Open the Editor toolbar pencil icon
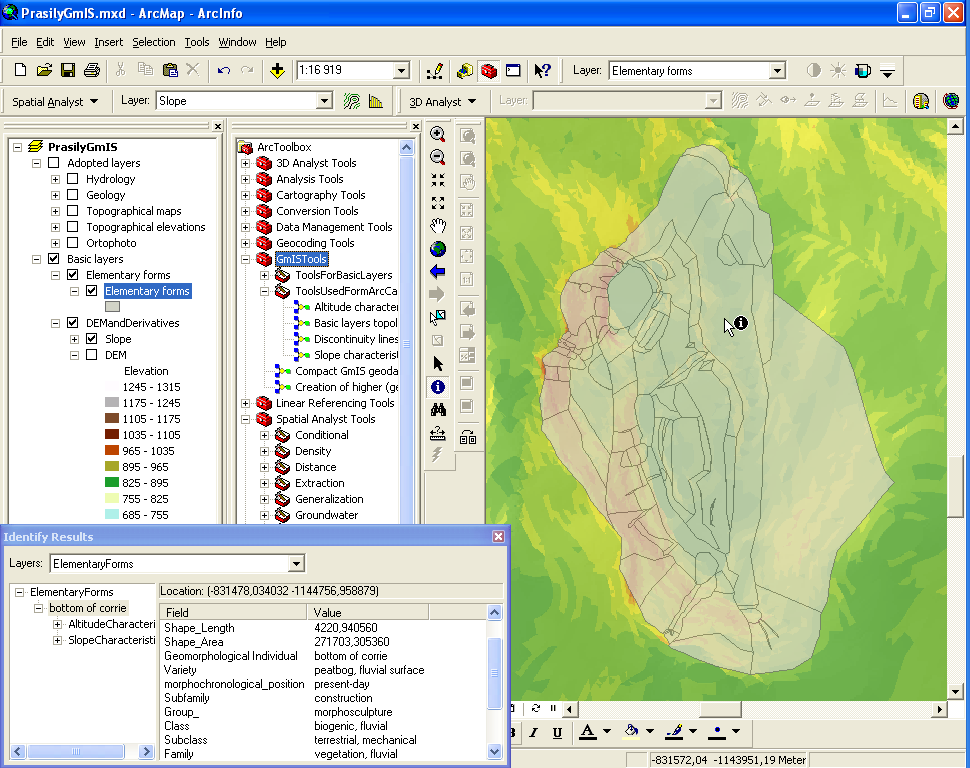Image resolution: width=970 pixels, height=768 pixels. coord(435,71)
